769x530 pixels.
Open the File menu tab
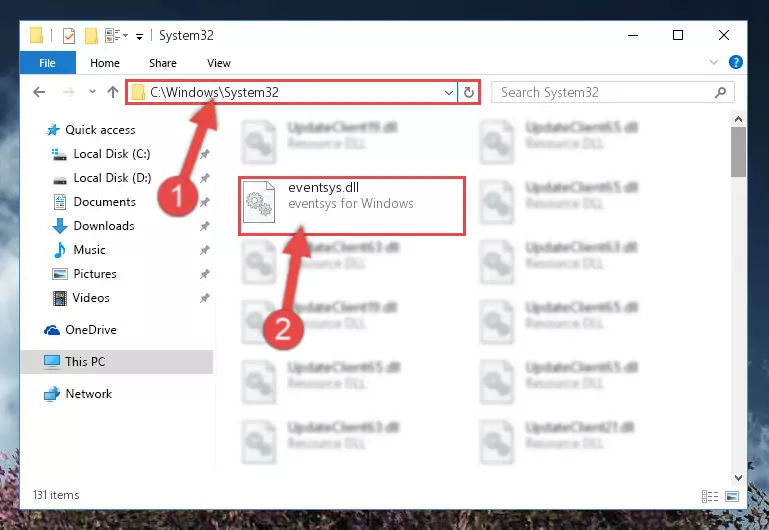click(x=48, y=63)
